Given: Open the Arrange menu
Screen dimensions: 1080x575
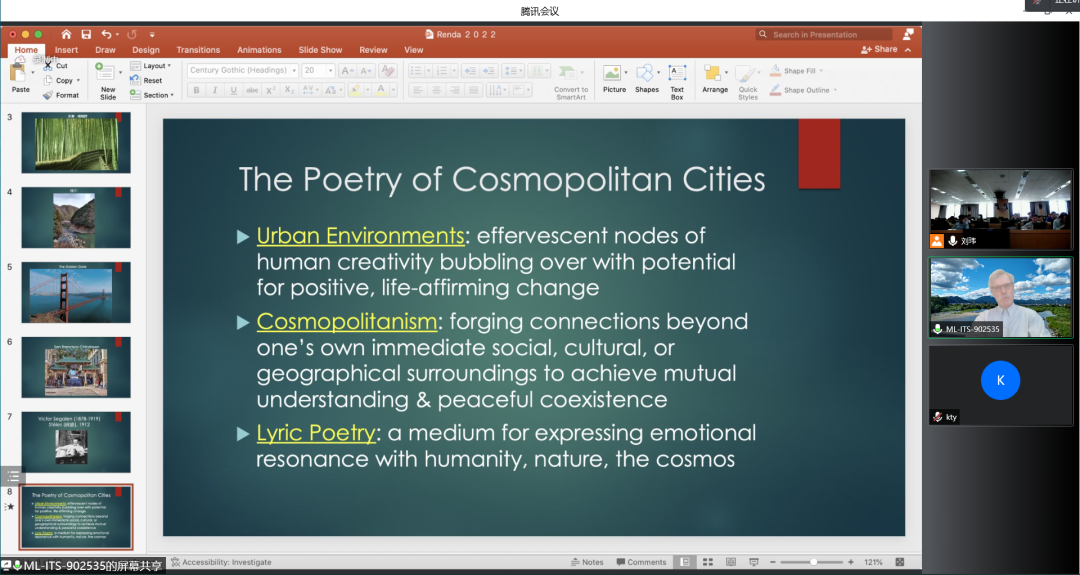Looking at the screenshot, I should point(715,79).
